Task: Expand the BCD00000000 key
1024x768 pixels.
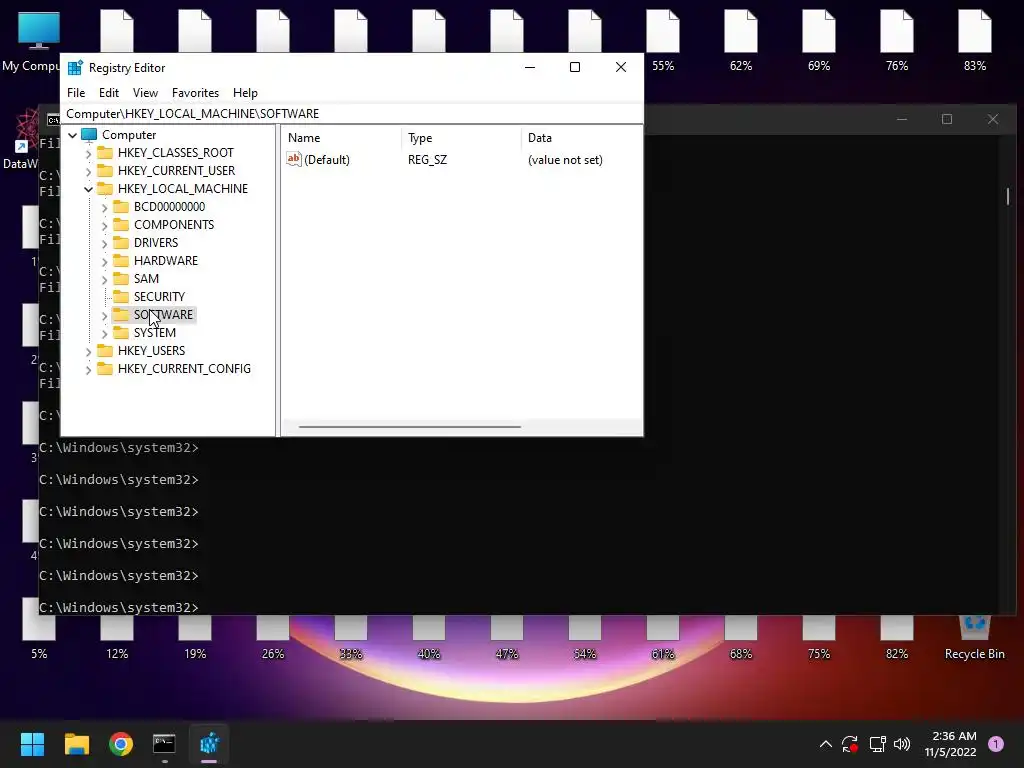Action: coord(104,207)
